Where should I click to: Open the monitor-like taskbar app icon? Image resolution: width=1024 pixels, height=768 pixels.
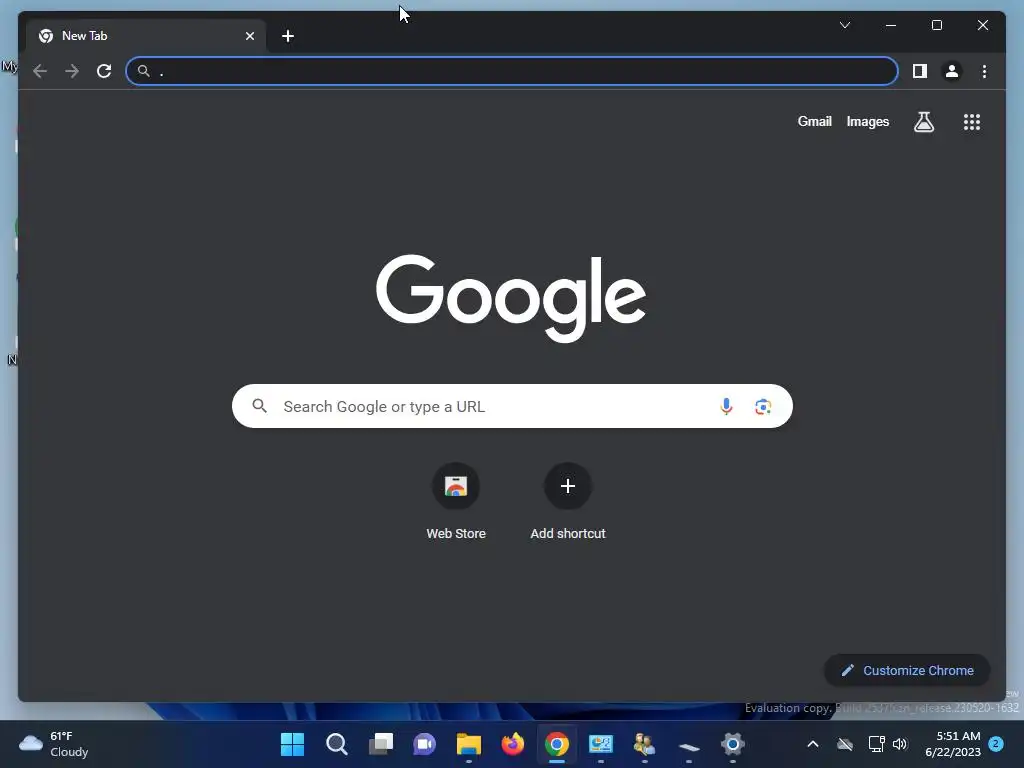pos(601,744)
